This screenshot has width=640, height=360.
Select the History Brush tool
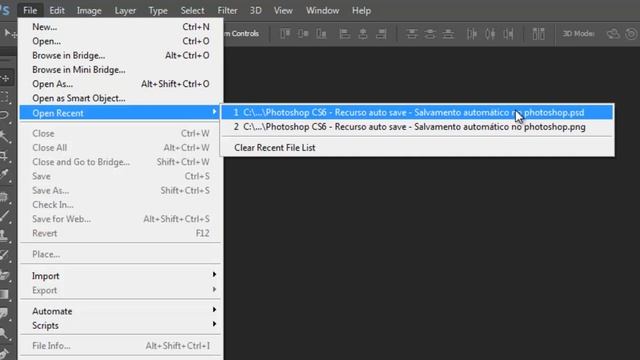click(x=4, y=255)
